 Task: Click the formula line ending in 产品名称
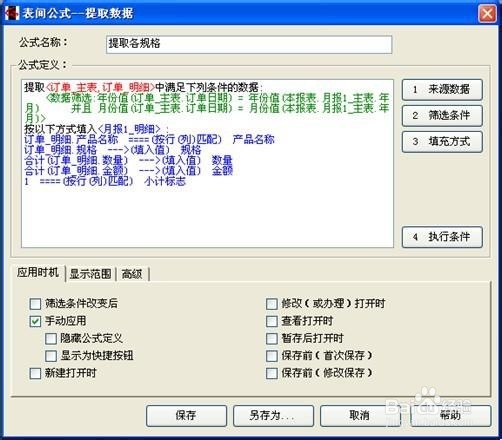[149, 139]
